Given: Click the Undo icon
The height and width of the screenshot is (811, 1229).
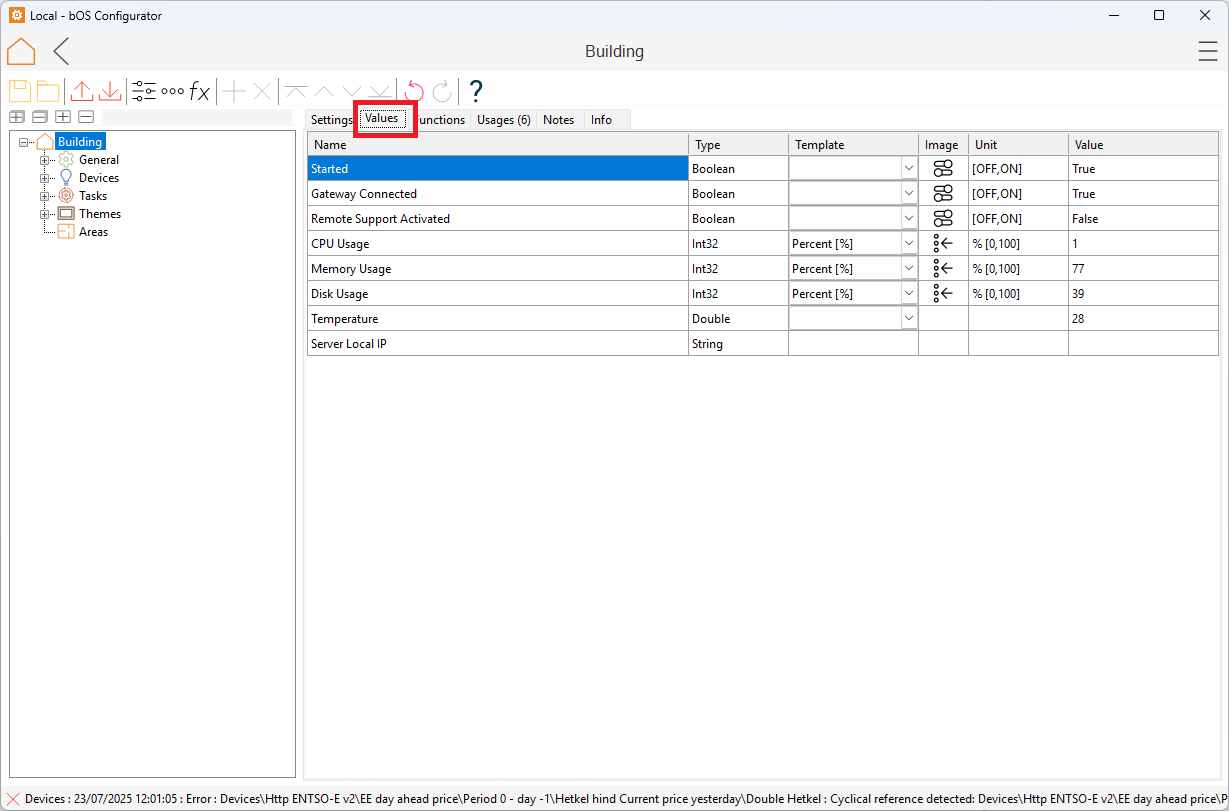Looking at the screenshot, I should pyautogui.click(x=414, y=91).
